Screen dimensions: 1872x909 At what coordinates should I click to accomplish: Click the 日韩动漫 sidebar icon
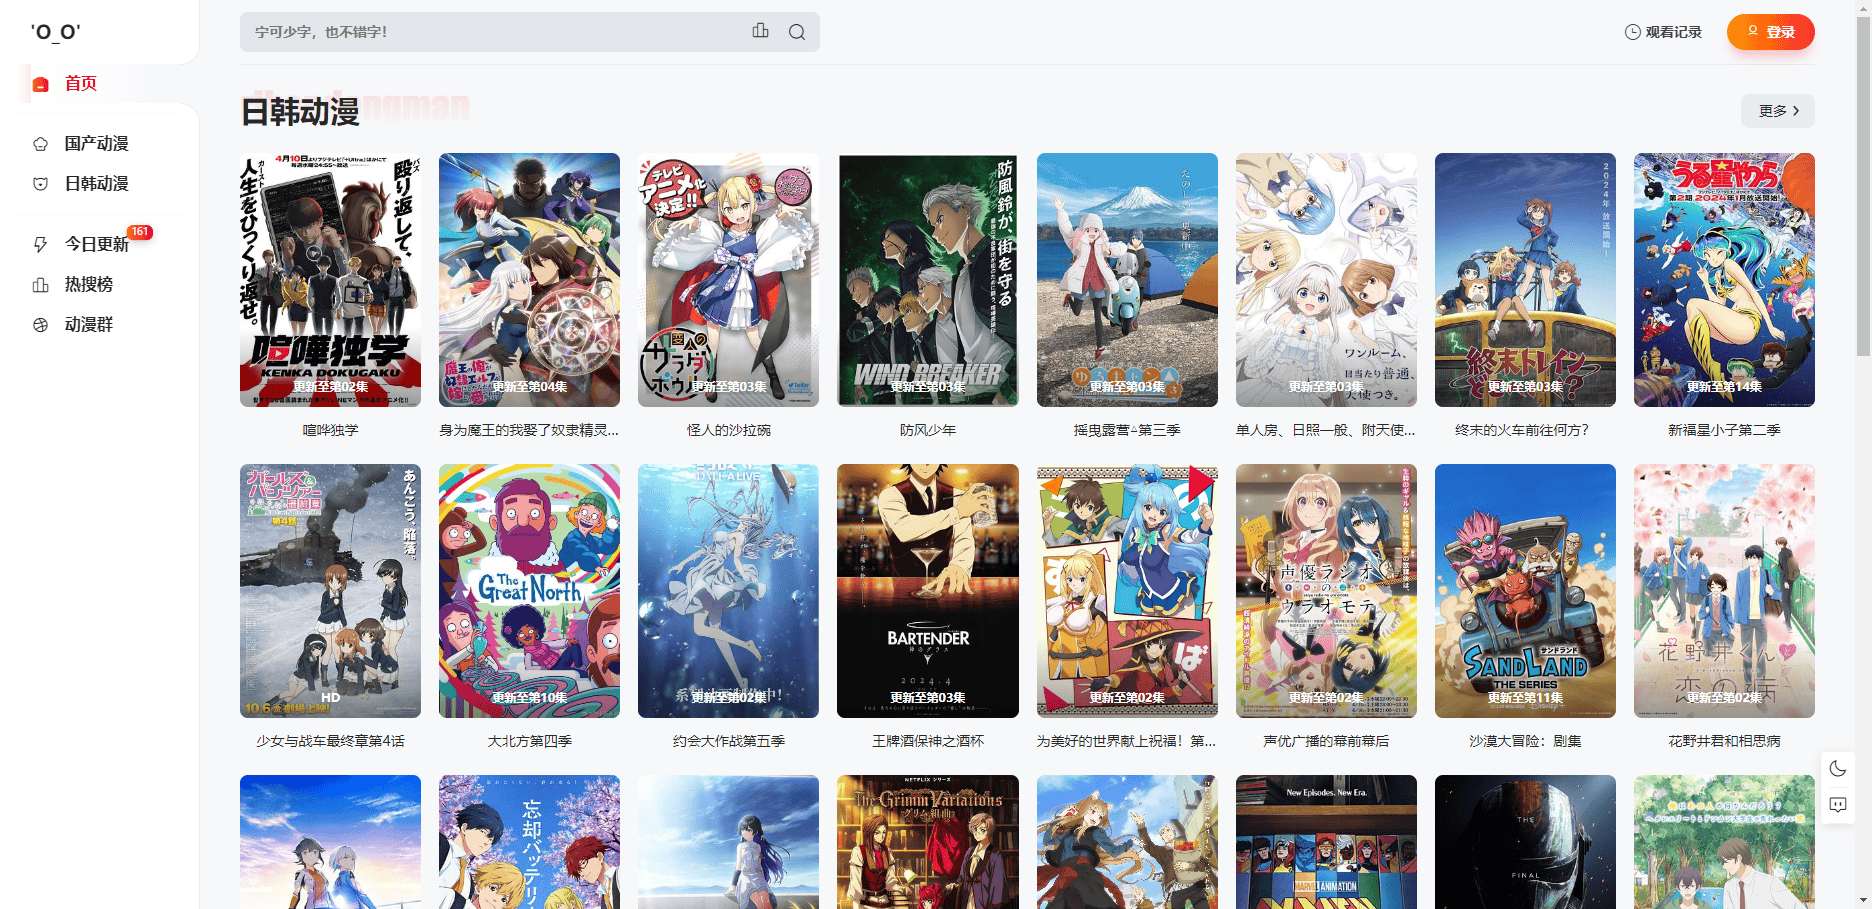(x=41, y=184)
